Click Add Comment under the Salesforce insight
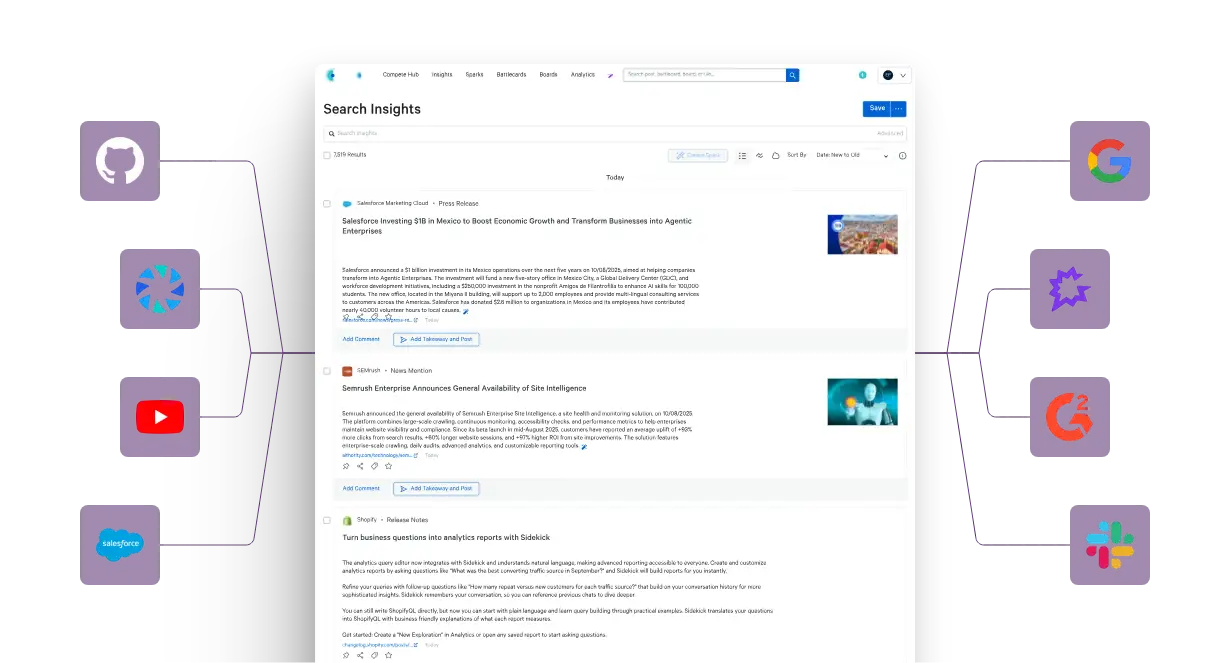The width and height of the screenshot is (1230, 663). 361,339
